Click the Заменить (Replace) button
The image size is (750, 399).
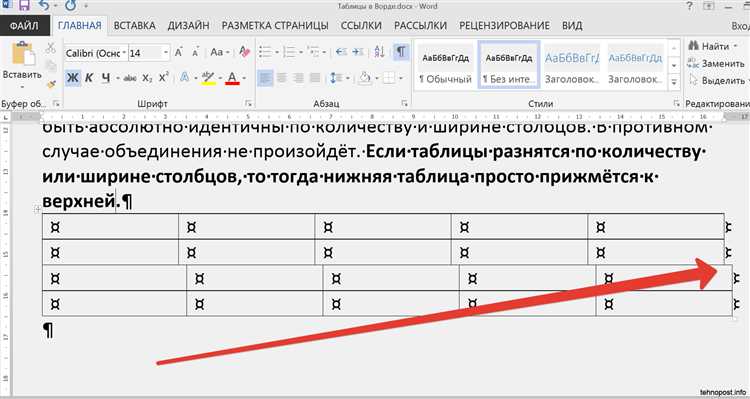tap(716, 64)
